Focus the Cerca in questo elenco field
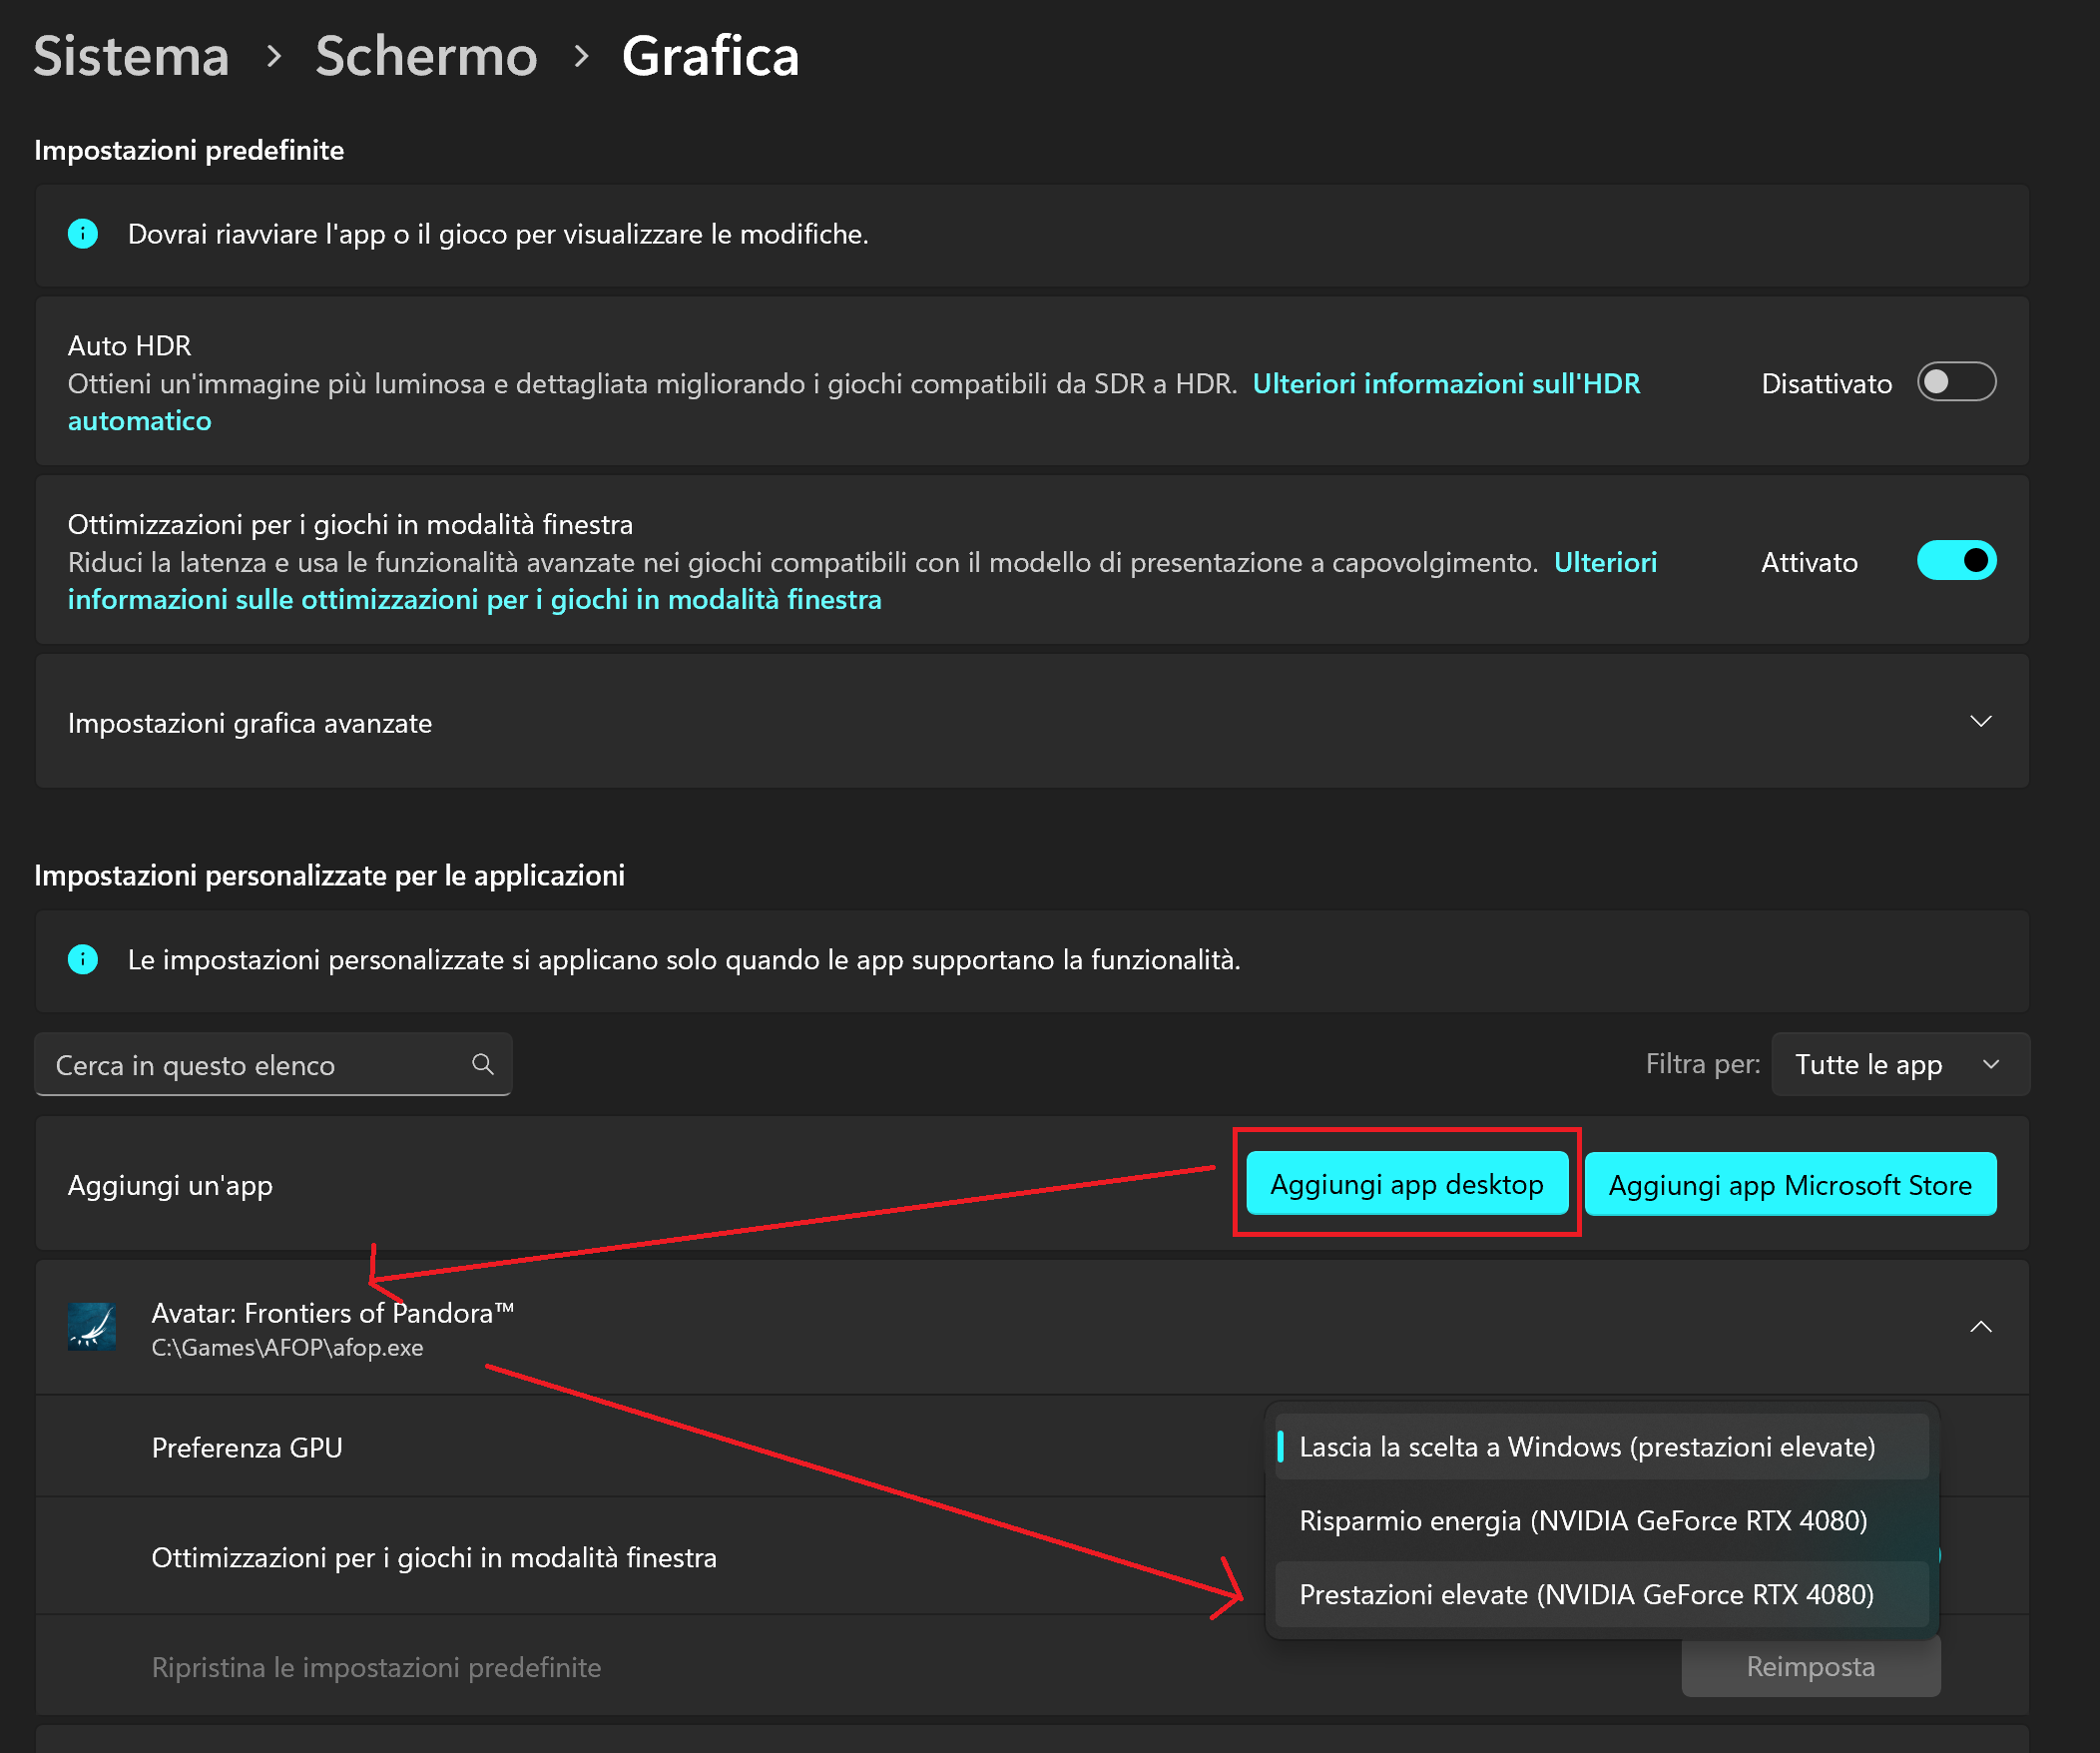The height and width of the screenshot is (1753, 2100). pos(273,1065)
